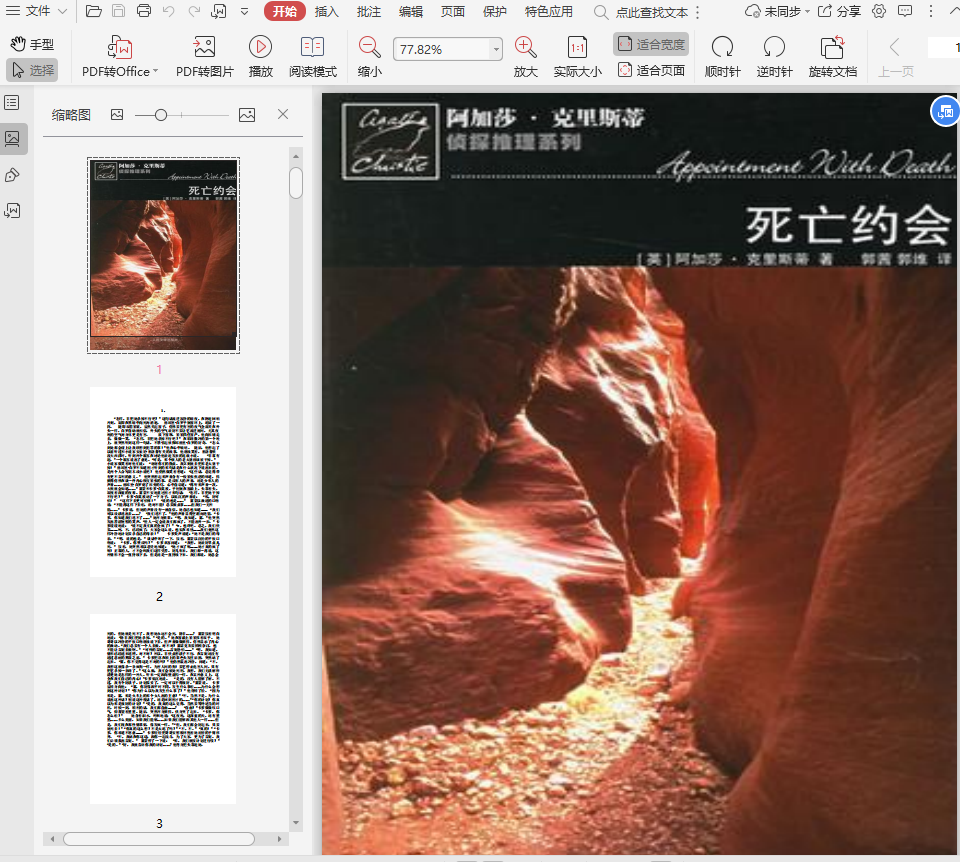Select page 2 thumbnail

163,482
